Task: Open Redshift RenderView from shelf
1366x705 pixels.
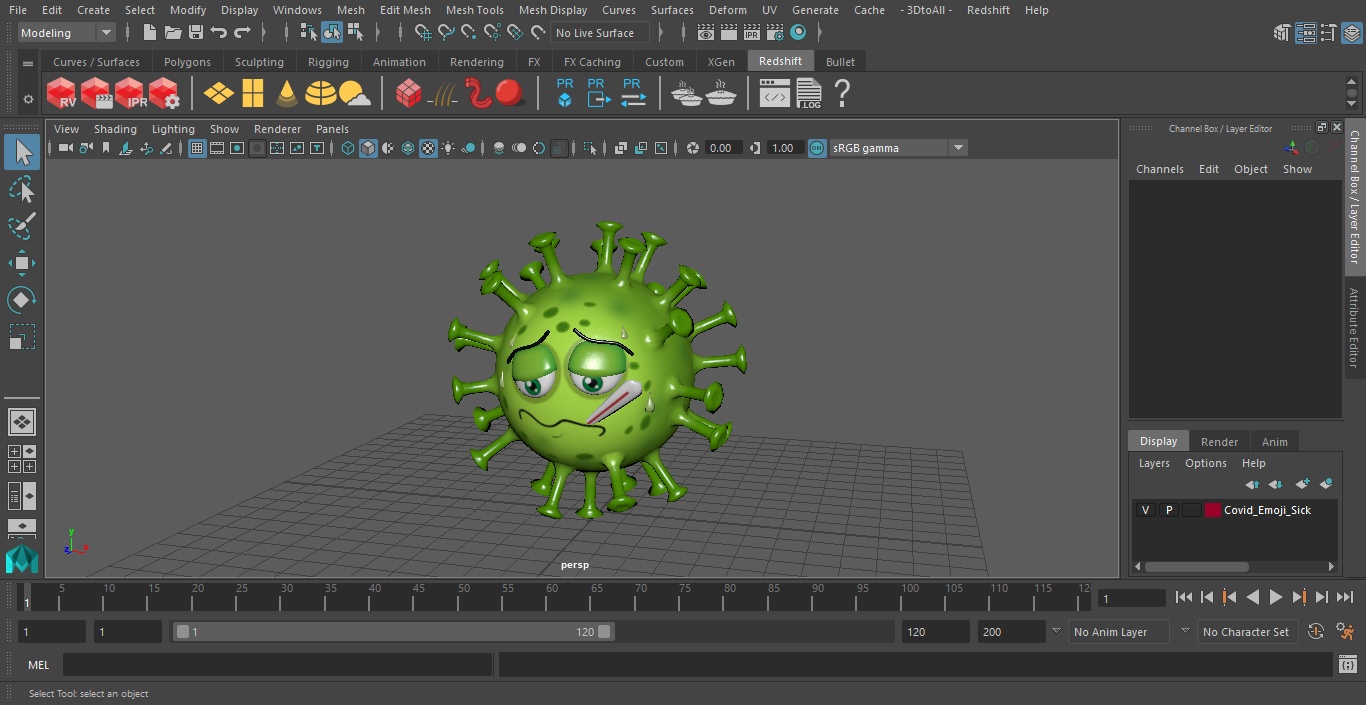Action: pyautogui.click(x=62, y=94)
